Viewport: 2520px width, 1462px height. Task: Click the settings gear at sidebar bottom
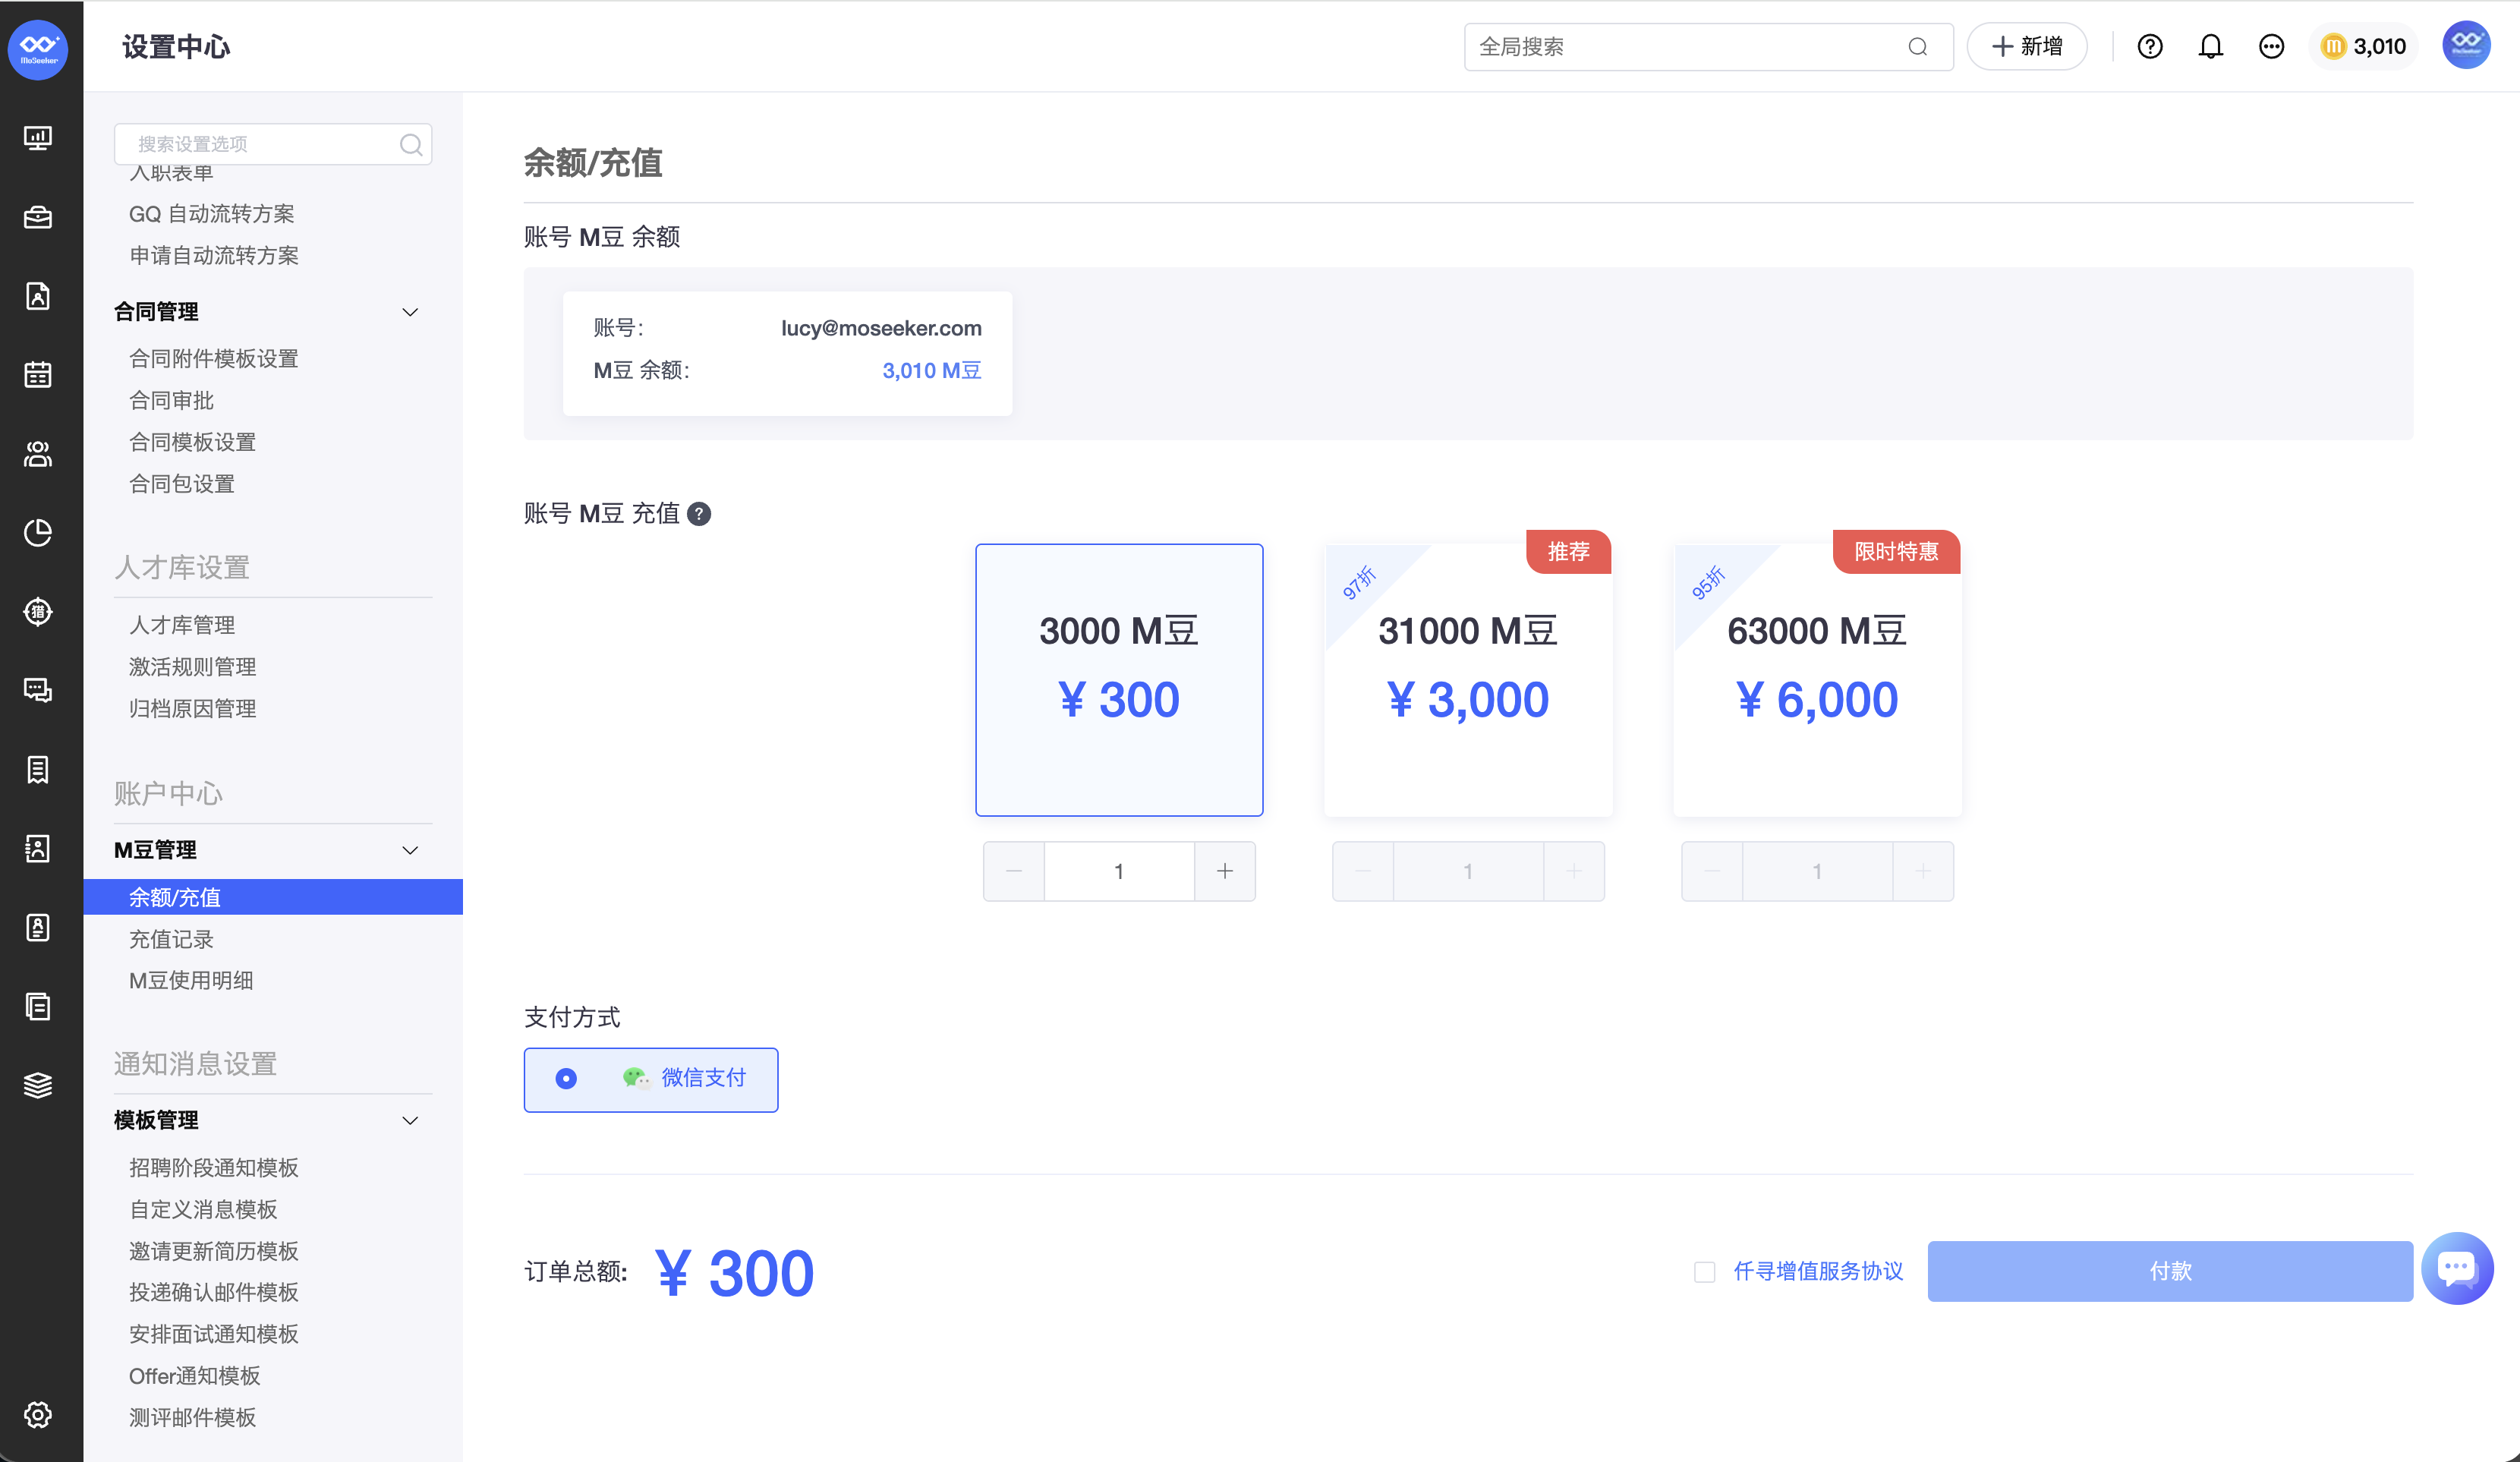(x=38, y=1414)
